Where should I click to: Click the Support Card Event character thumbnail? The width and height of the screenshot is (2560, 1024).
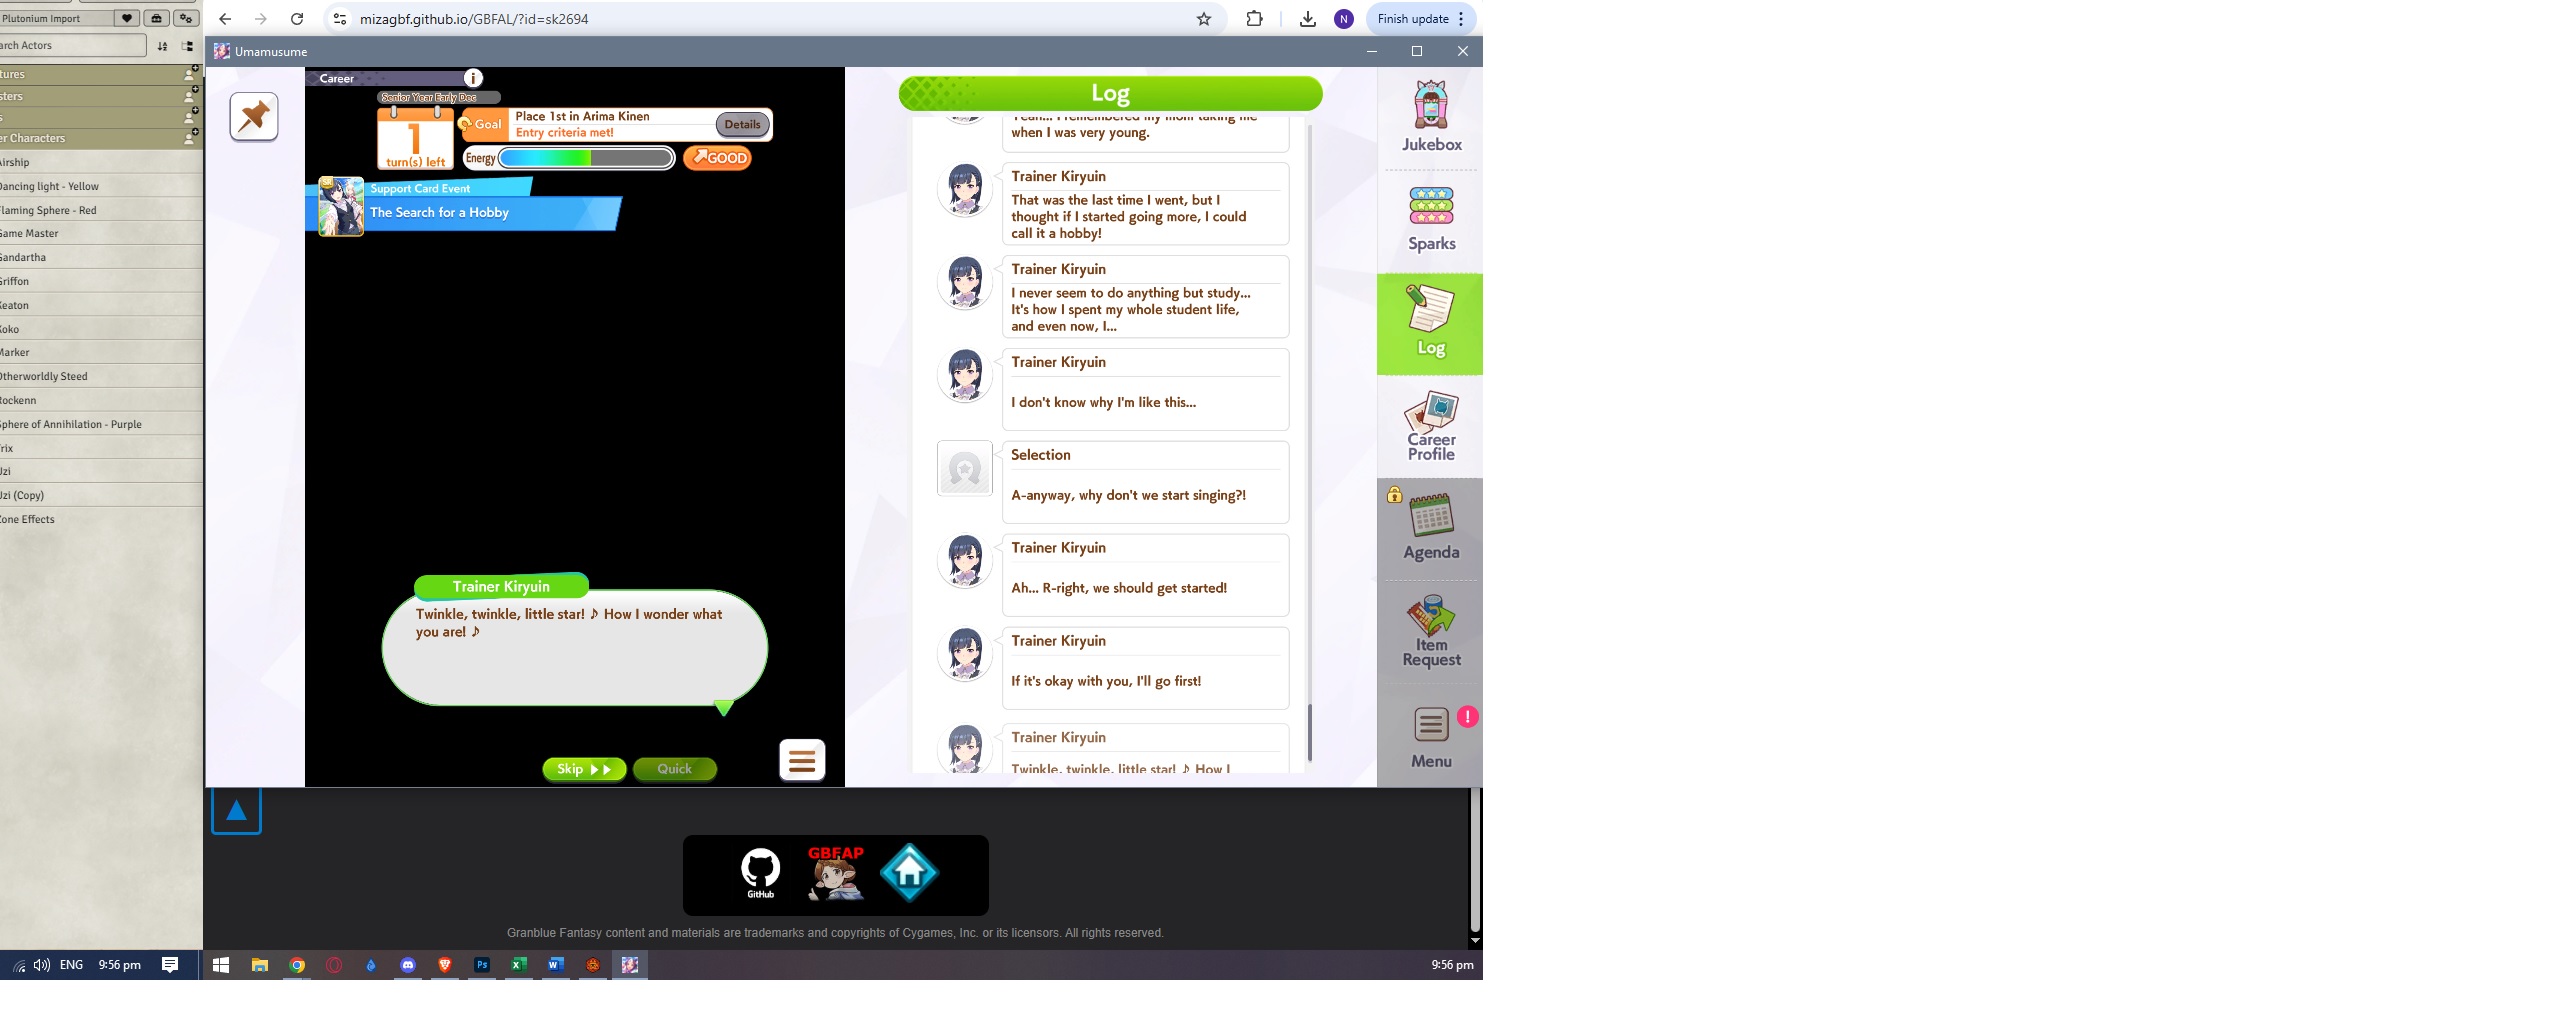click(x=341, y=207)
